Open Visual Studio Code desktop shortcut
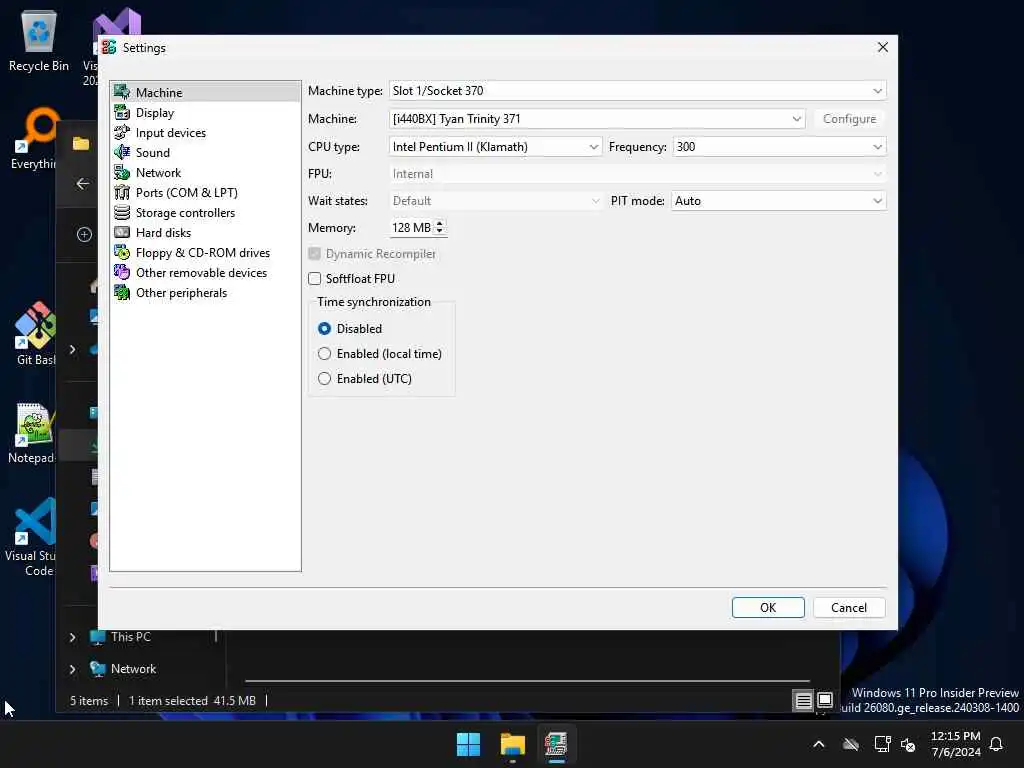Screen dimensions: 1024x768 point(30,537)
